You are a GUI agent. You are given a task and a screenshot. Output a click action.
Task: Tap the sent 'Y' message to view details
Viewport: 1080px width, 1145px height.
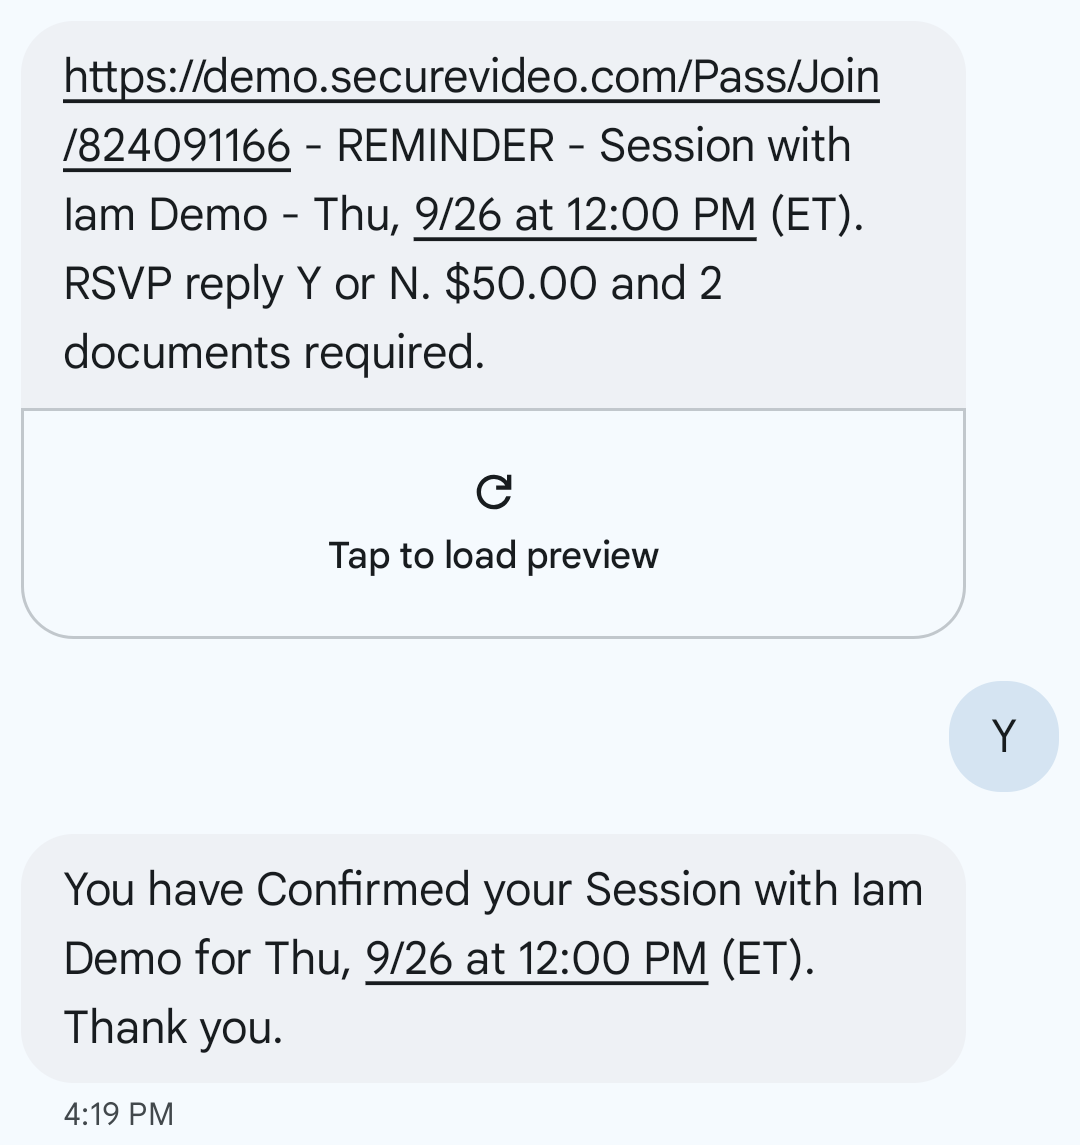(x=1002, y=735)
